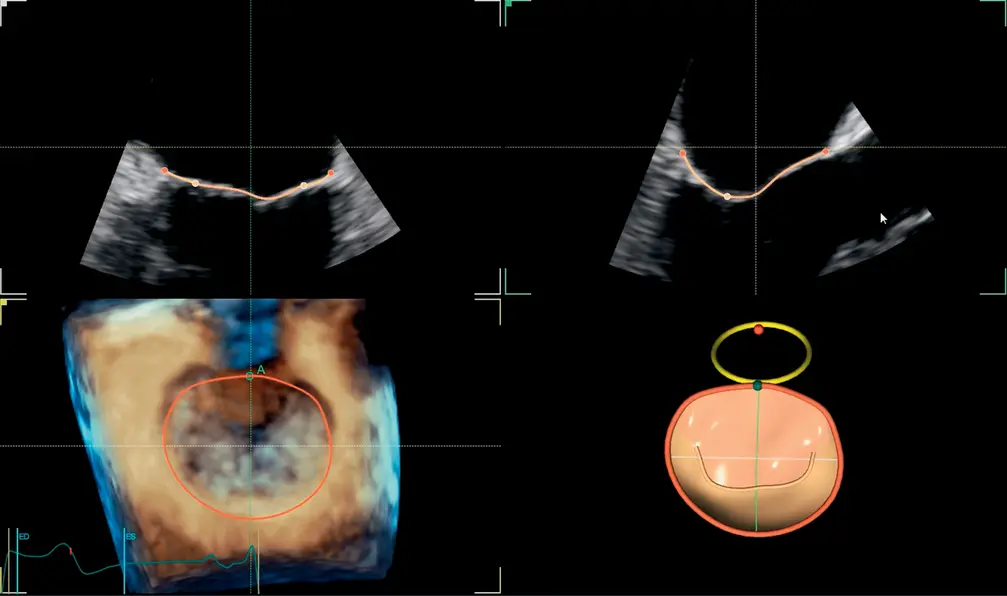Select the right red annulus point in top-left view

(331, 173)
